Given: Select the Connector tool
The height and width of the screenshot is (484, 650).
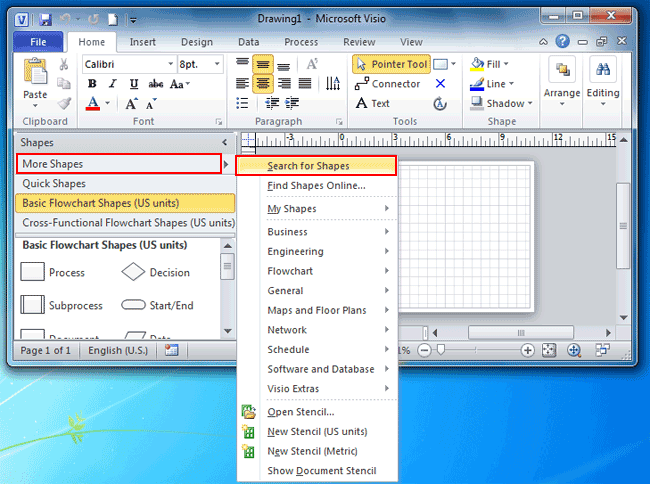Looking at the screenshot, I should click(387, 84).
